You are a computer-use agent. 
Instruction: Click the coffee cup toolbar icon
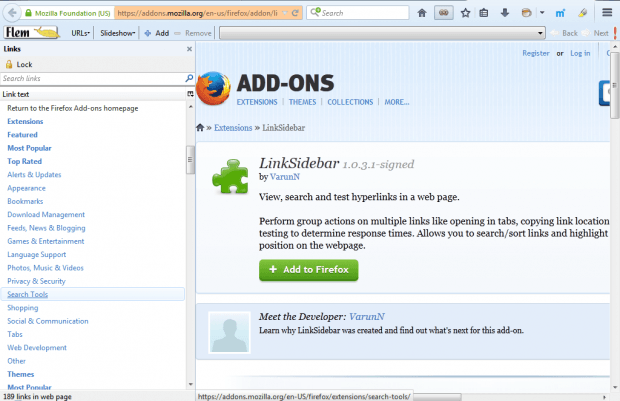pyautogui.click(x=526, y=13)
